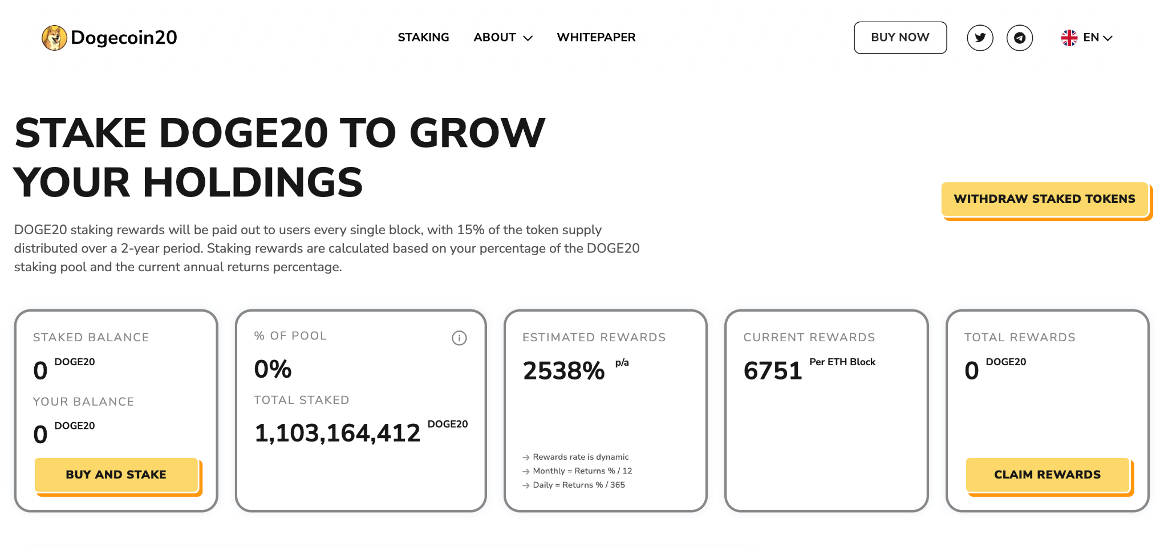This screenshot has height=550, width=1168.
Task: Click the Current Rewards 6751 value
Action: click(x=772, y=370)
